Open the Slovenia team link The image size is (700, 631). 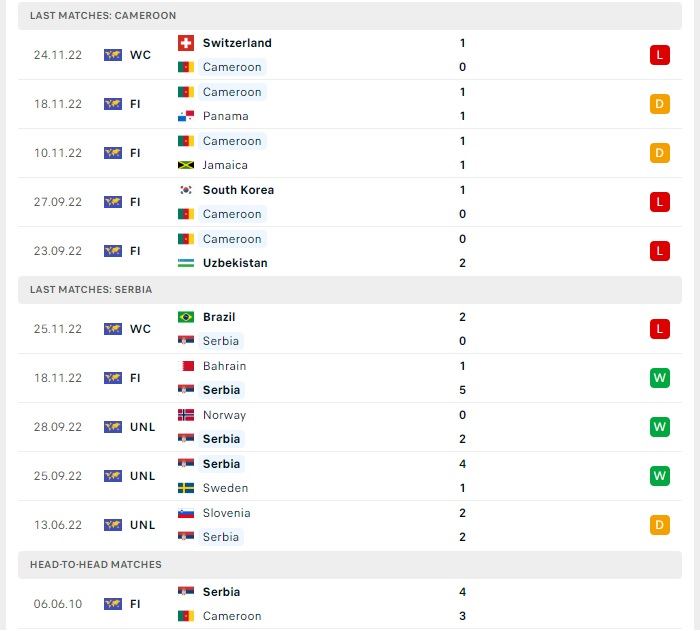point(226,513)
